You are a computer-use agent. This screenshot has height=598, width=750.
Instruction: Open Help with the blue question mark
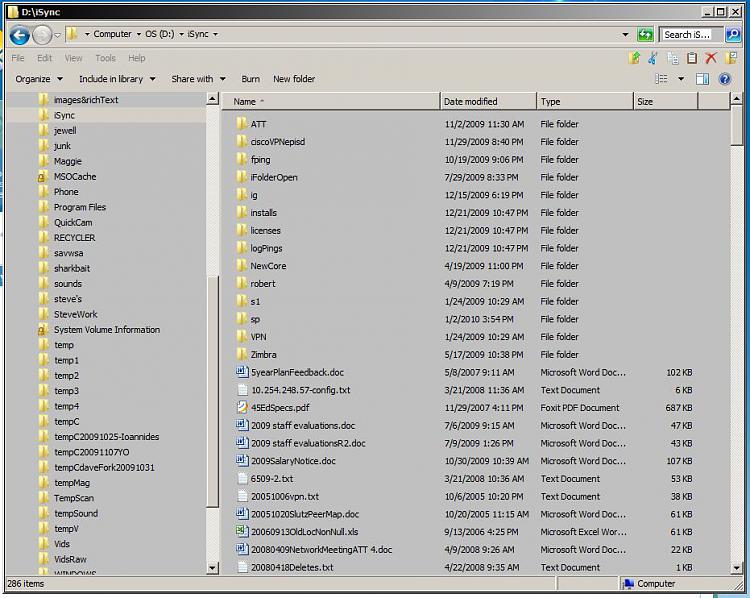click(725, 79)
